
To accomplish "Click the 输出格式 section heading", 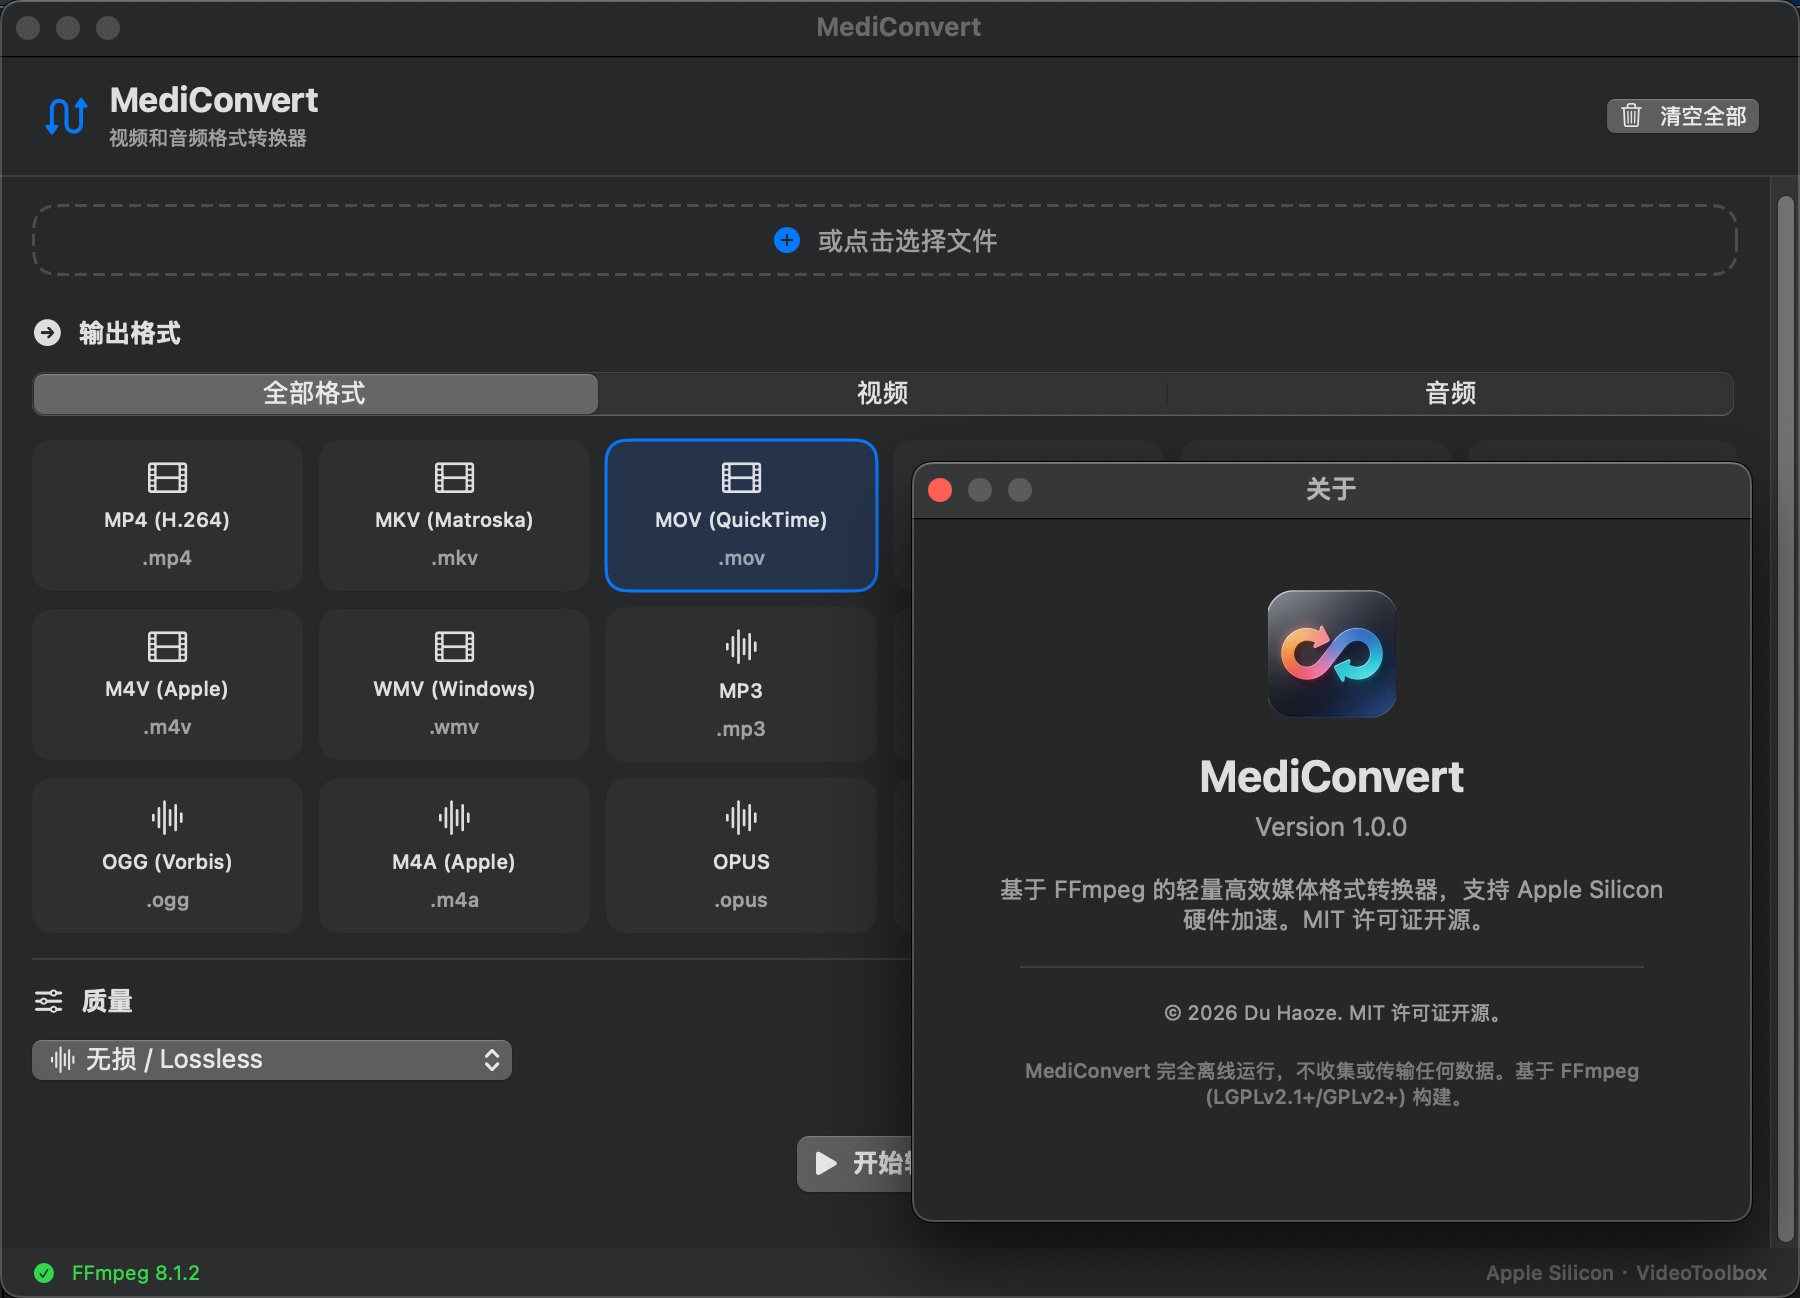I will pyautogui.click(x=130, y=333).
